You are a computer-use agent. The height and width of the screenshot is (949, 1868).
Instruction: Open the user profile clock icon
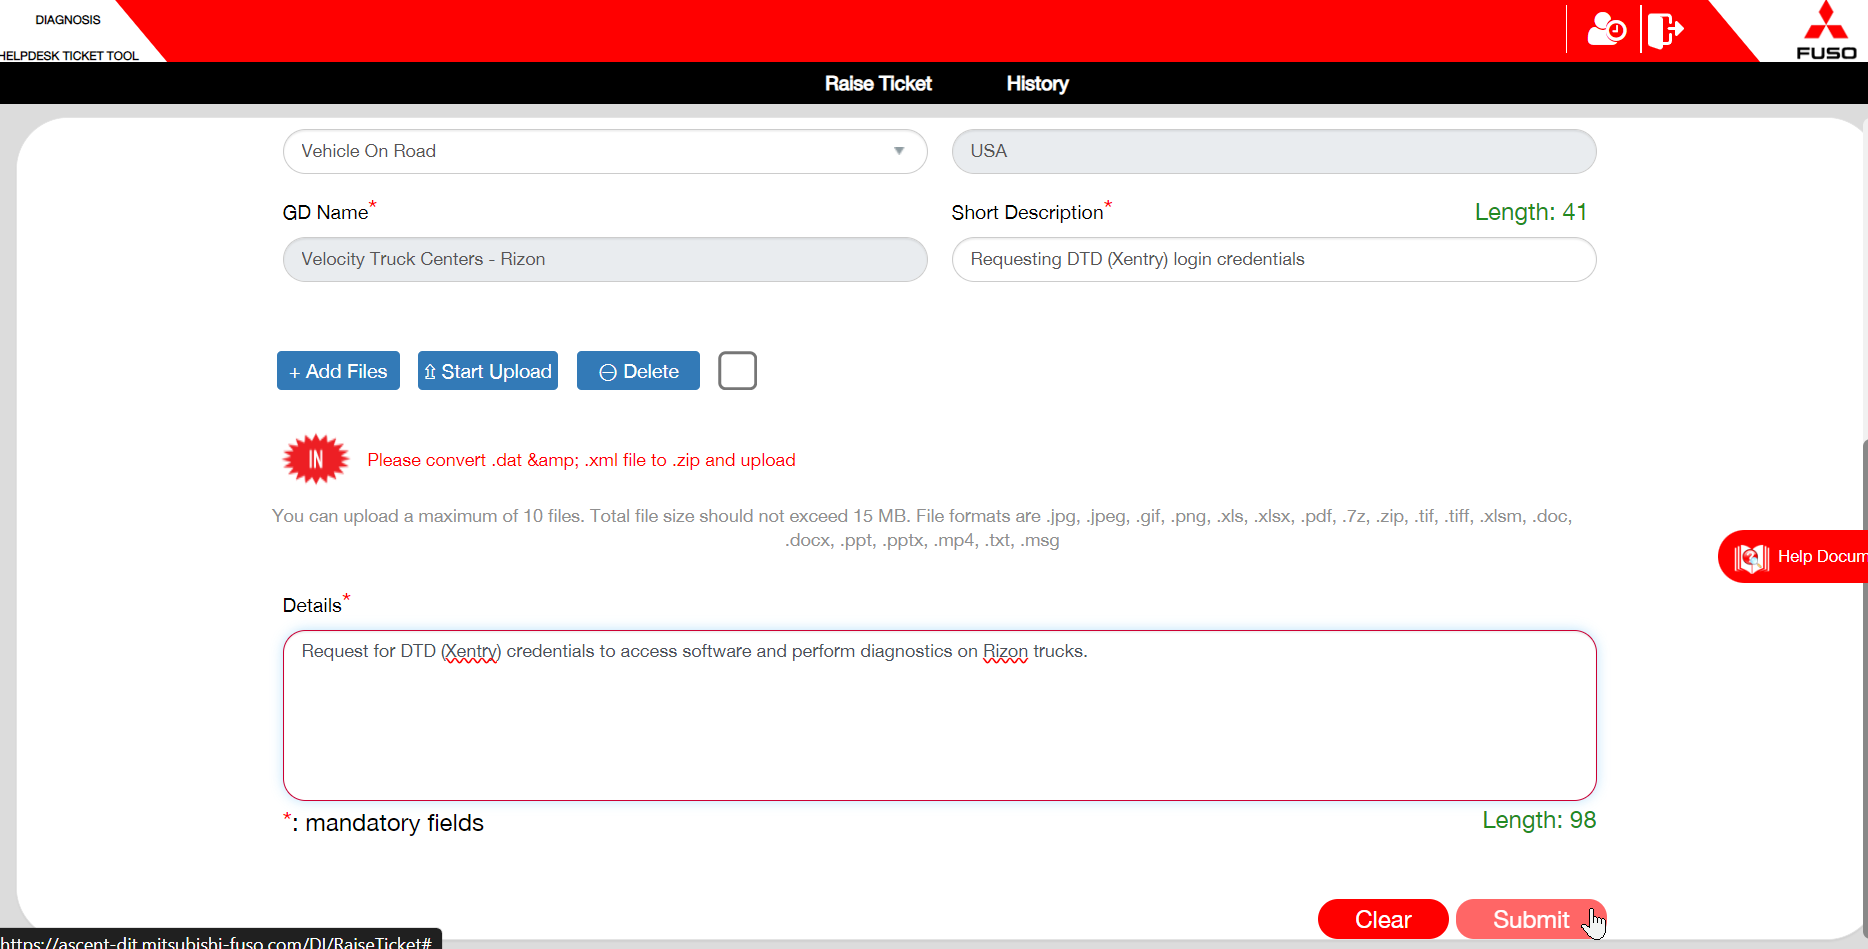click(x=1606, y=29)
